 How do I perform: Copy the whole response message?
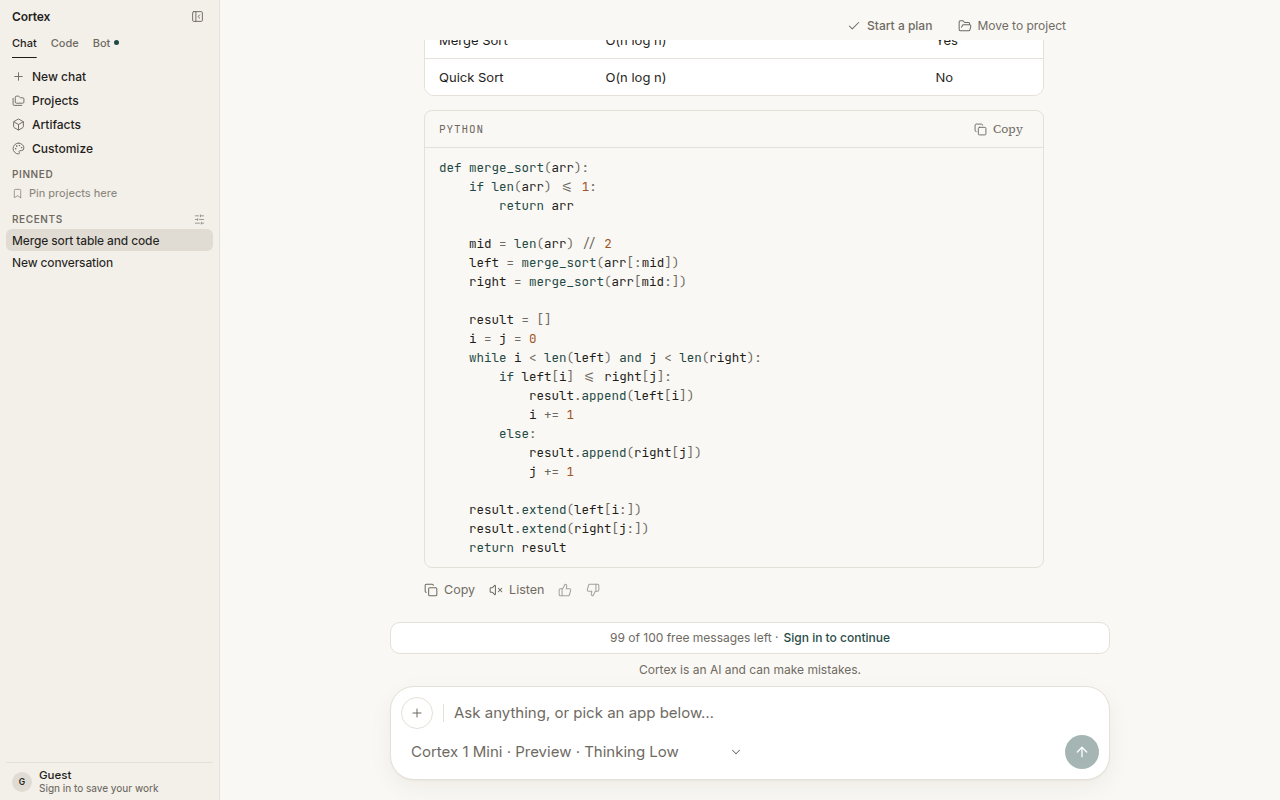pyautogui.click(x=449, y=590)
